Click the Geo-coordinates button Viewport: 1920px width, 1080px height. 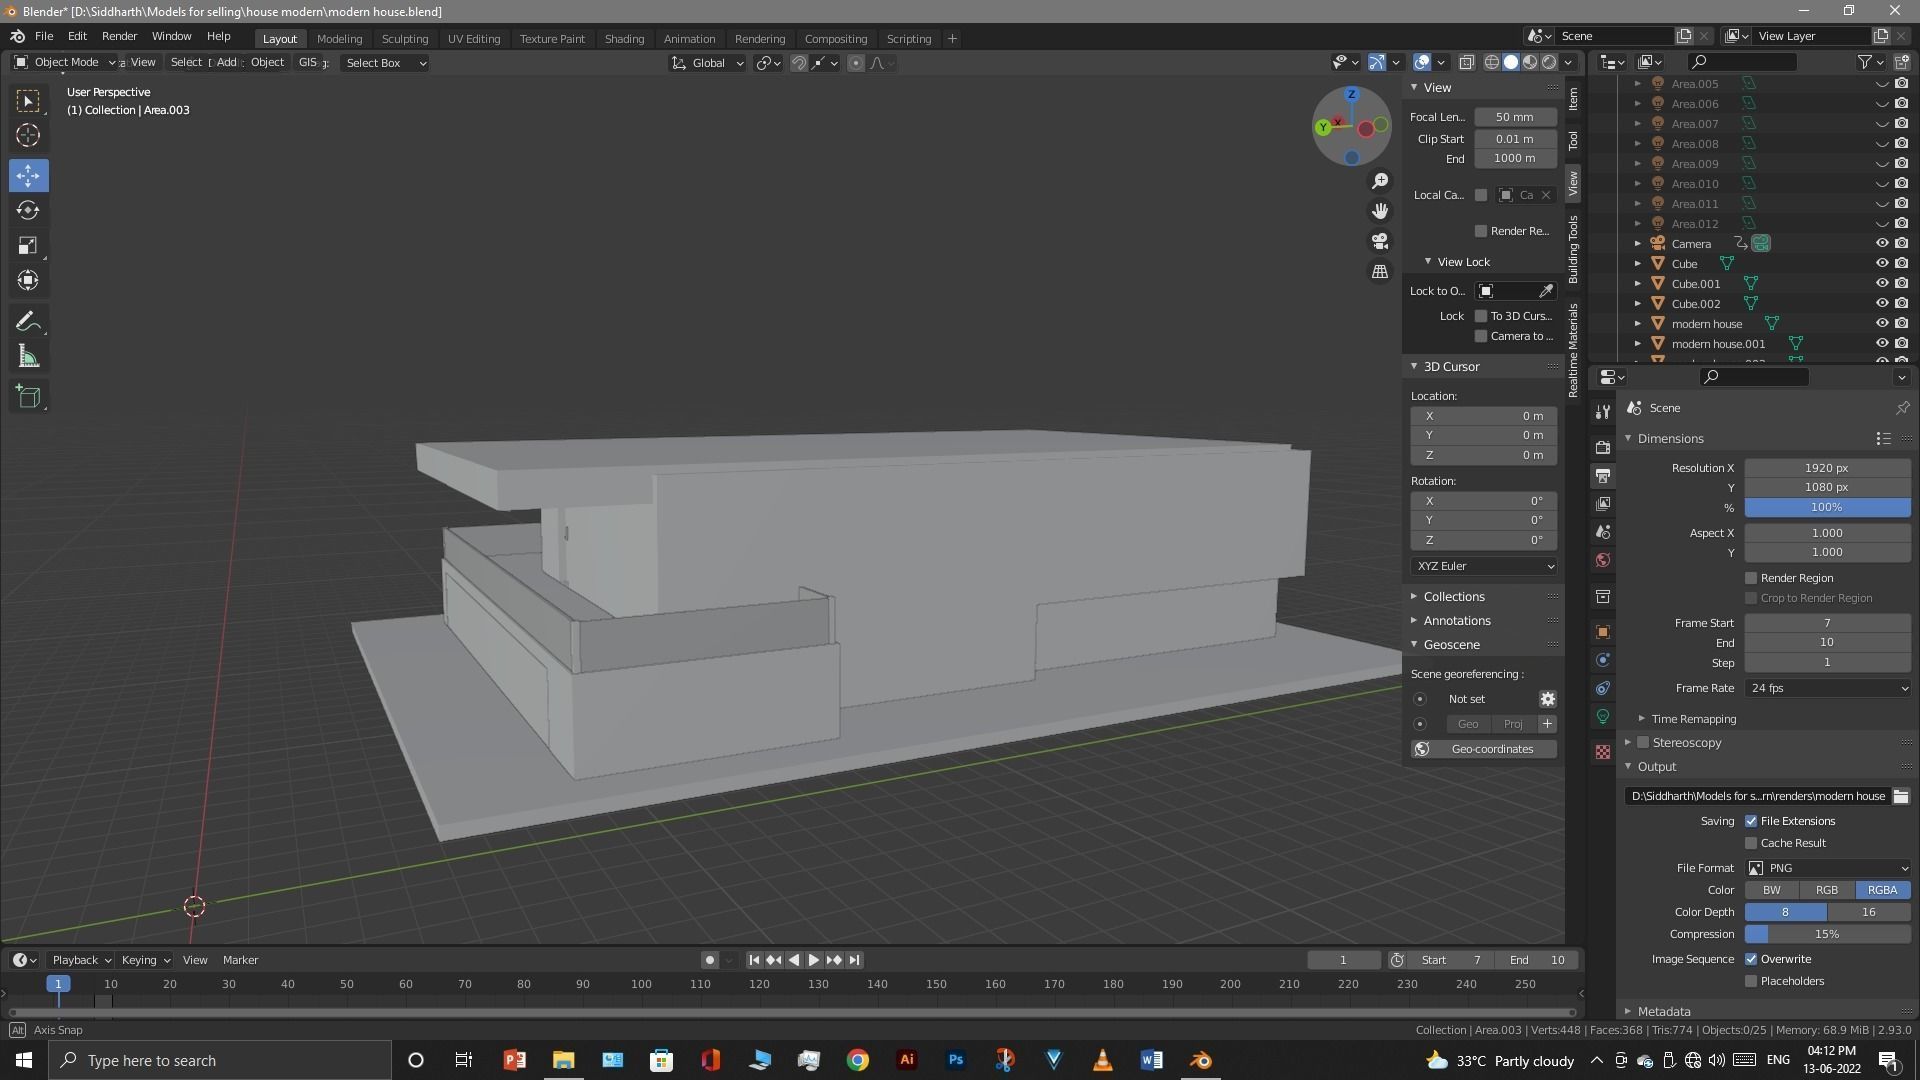pos(1484,749)
